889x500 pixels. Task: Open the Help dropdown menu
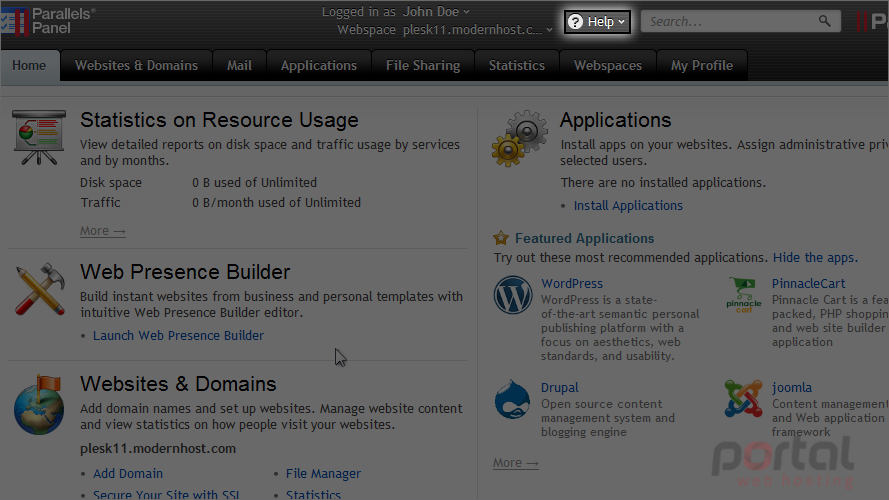click(597, 22)
